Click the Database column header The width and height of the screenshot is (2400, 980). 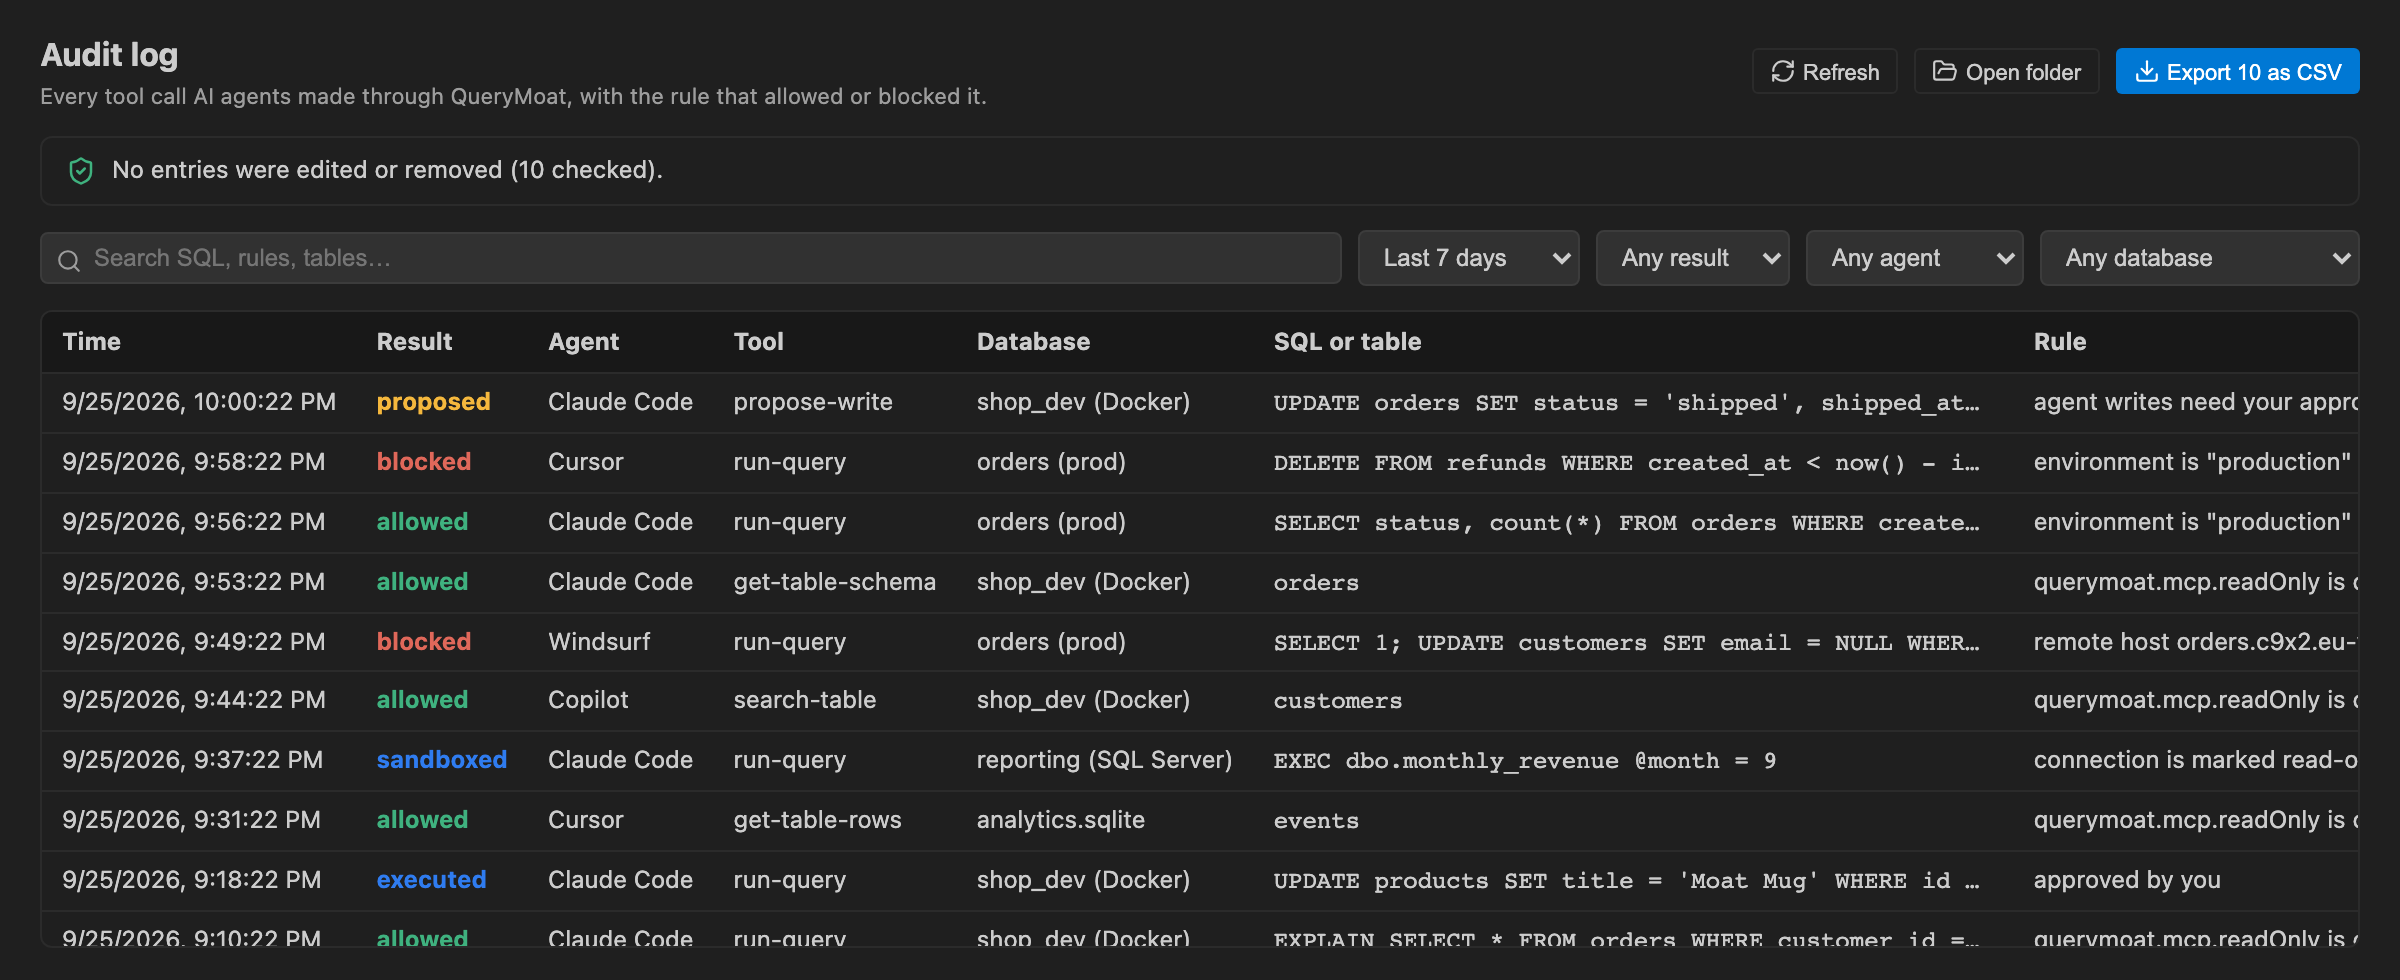tap(1033, 342)
